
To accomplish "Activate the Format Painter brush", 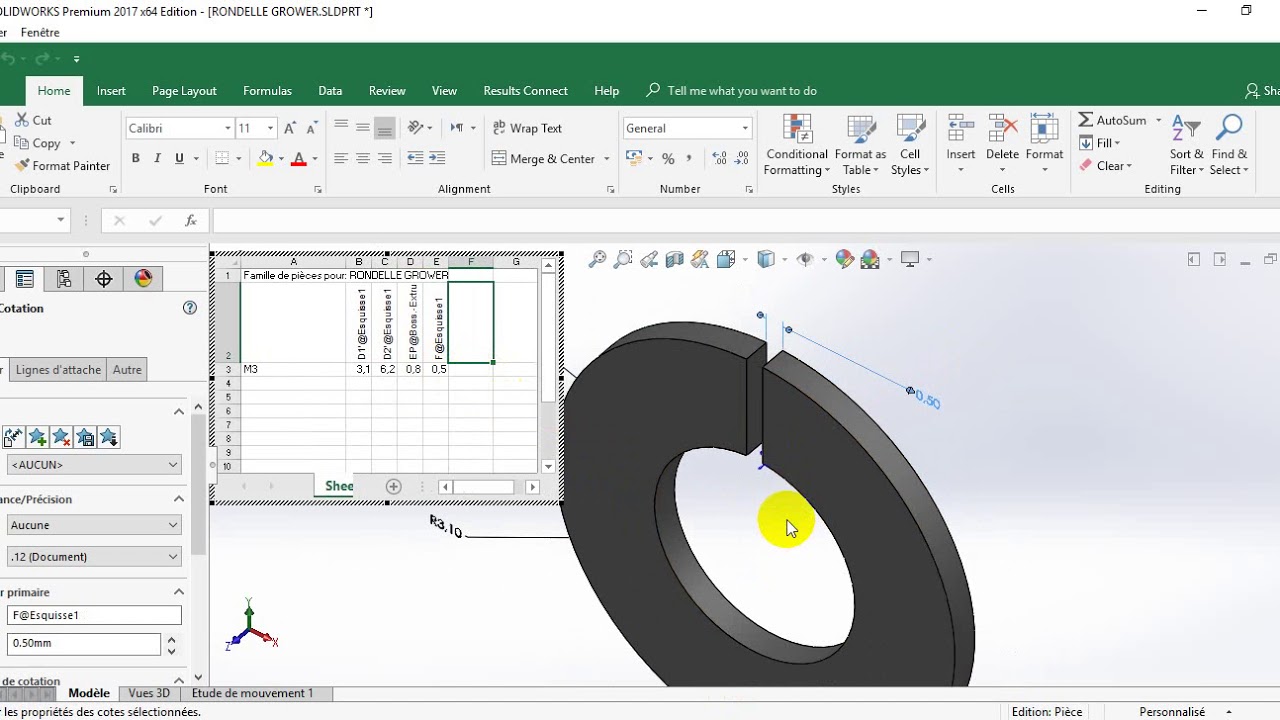I will (x=63, y=166).
